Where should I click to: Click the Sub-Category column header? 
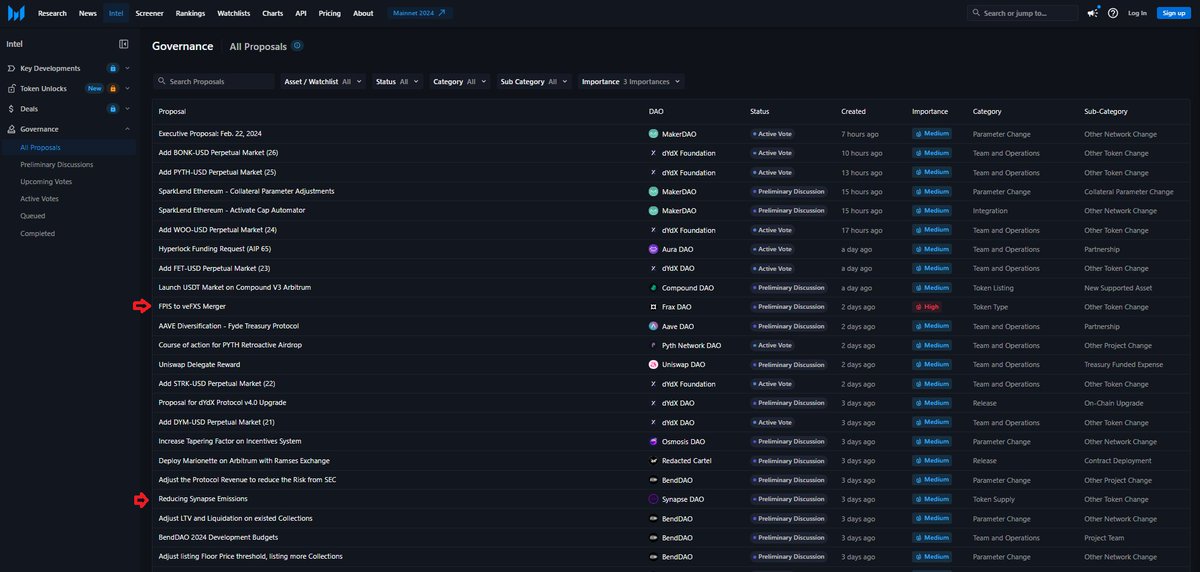1106,111
